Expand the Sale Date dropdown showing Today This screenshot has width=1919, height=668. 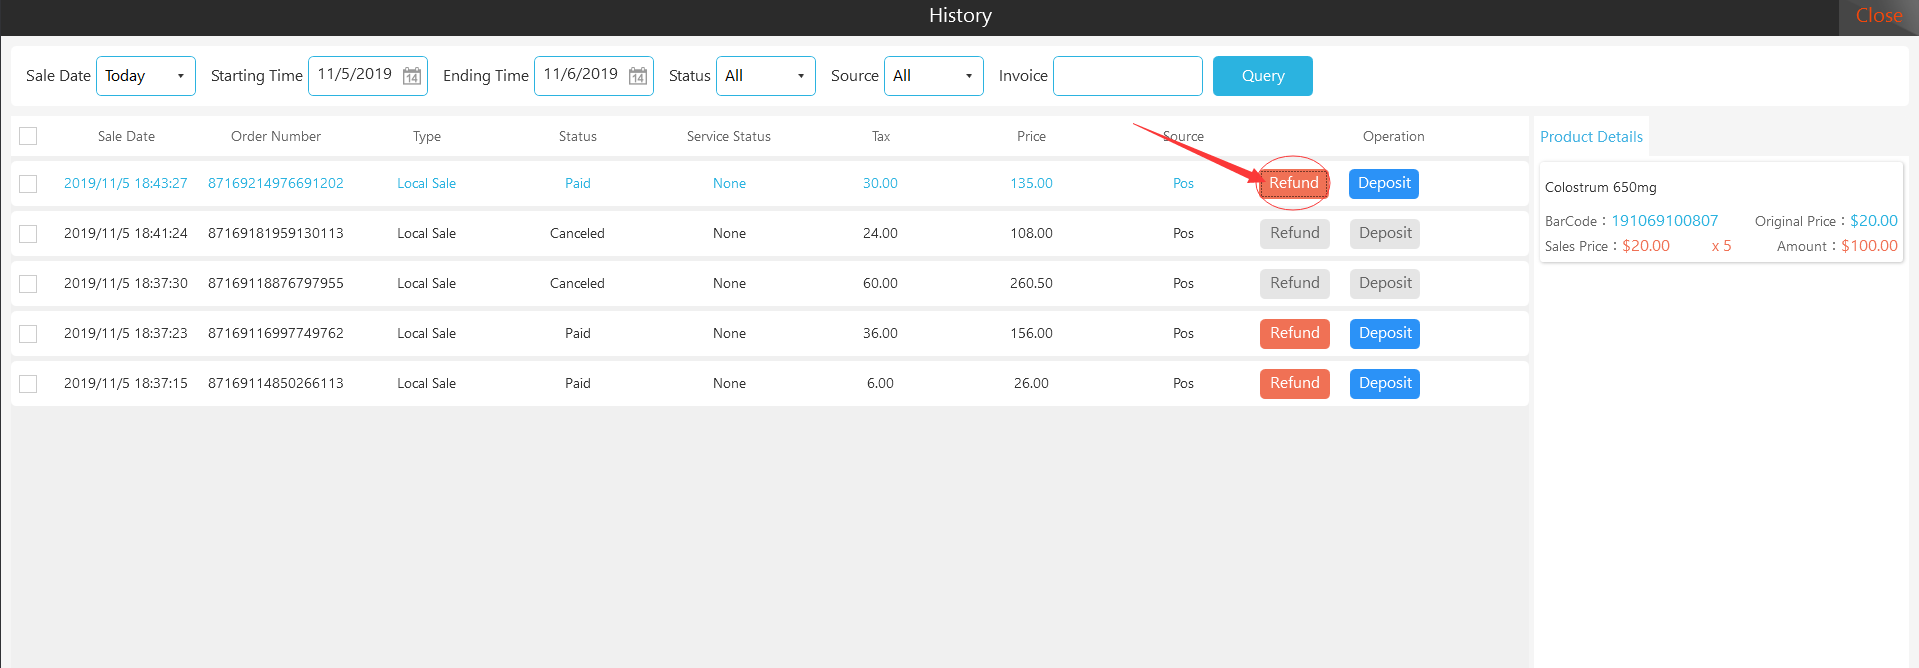point(146,76)
